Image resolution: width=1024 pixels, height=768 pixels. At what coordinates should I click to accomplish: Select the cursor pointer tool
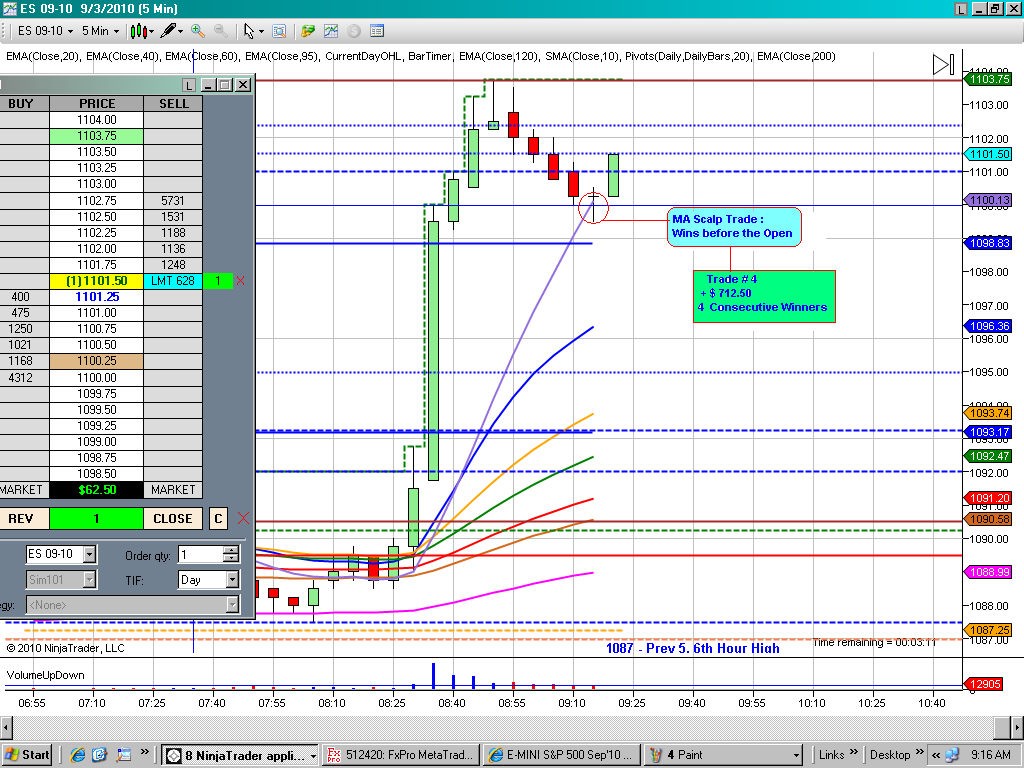(x=249, y=31)
